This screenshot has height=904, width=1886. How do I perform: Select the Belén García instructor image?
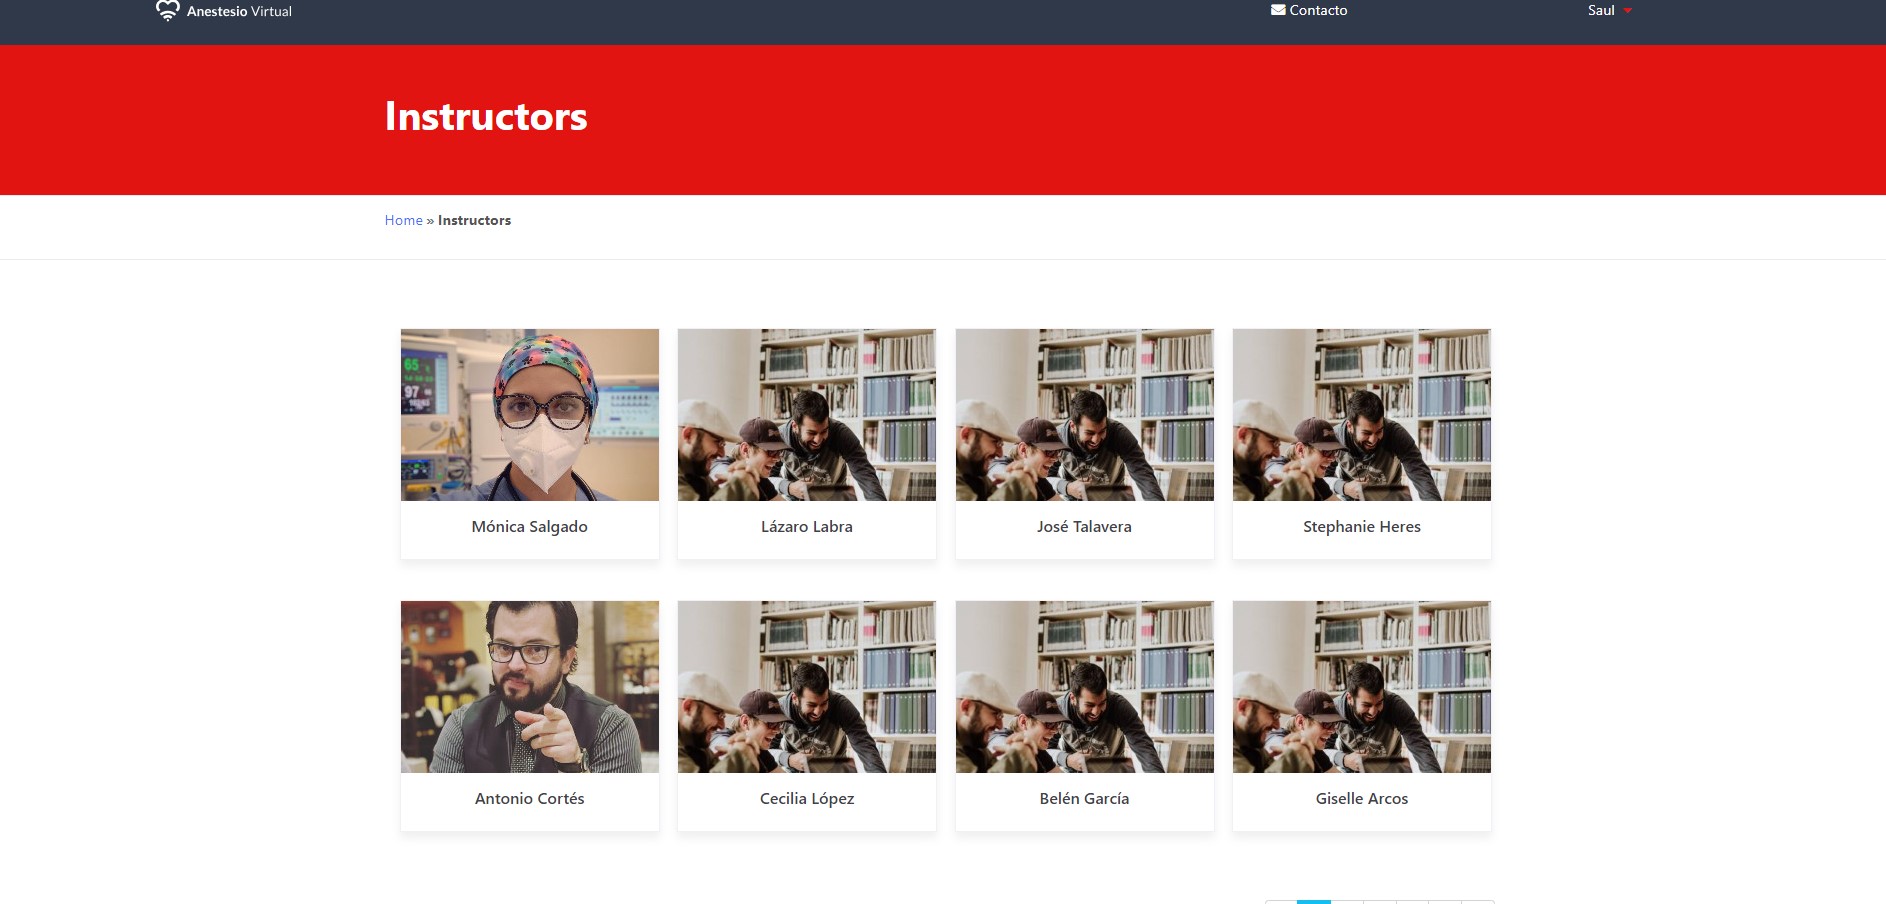pos(1084,687)
